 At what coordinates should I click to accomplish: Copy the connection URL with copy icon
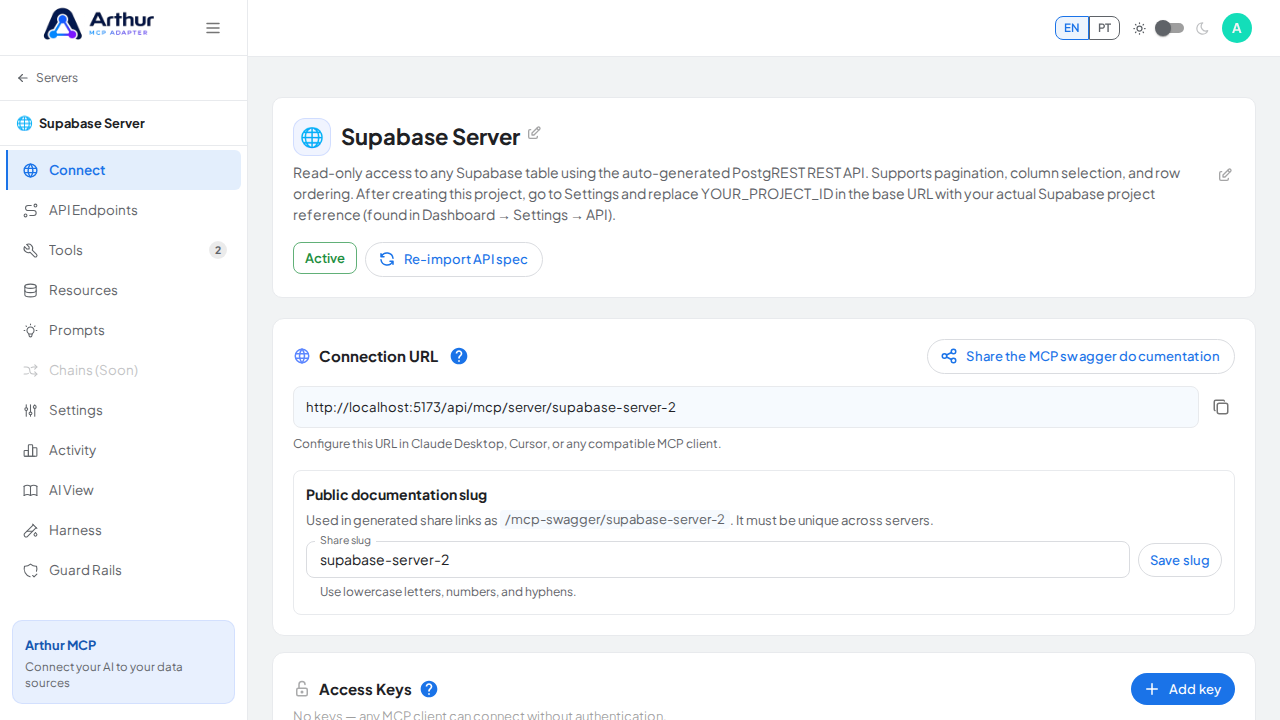point(1221,407)
